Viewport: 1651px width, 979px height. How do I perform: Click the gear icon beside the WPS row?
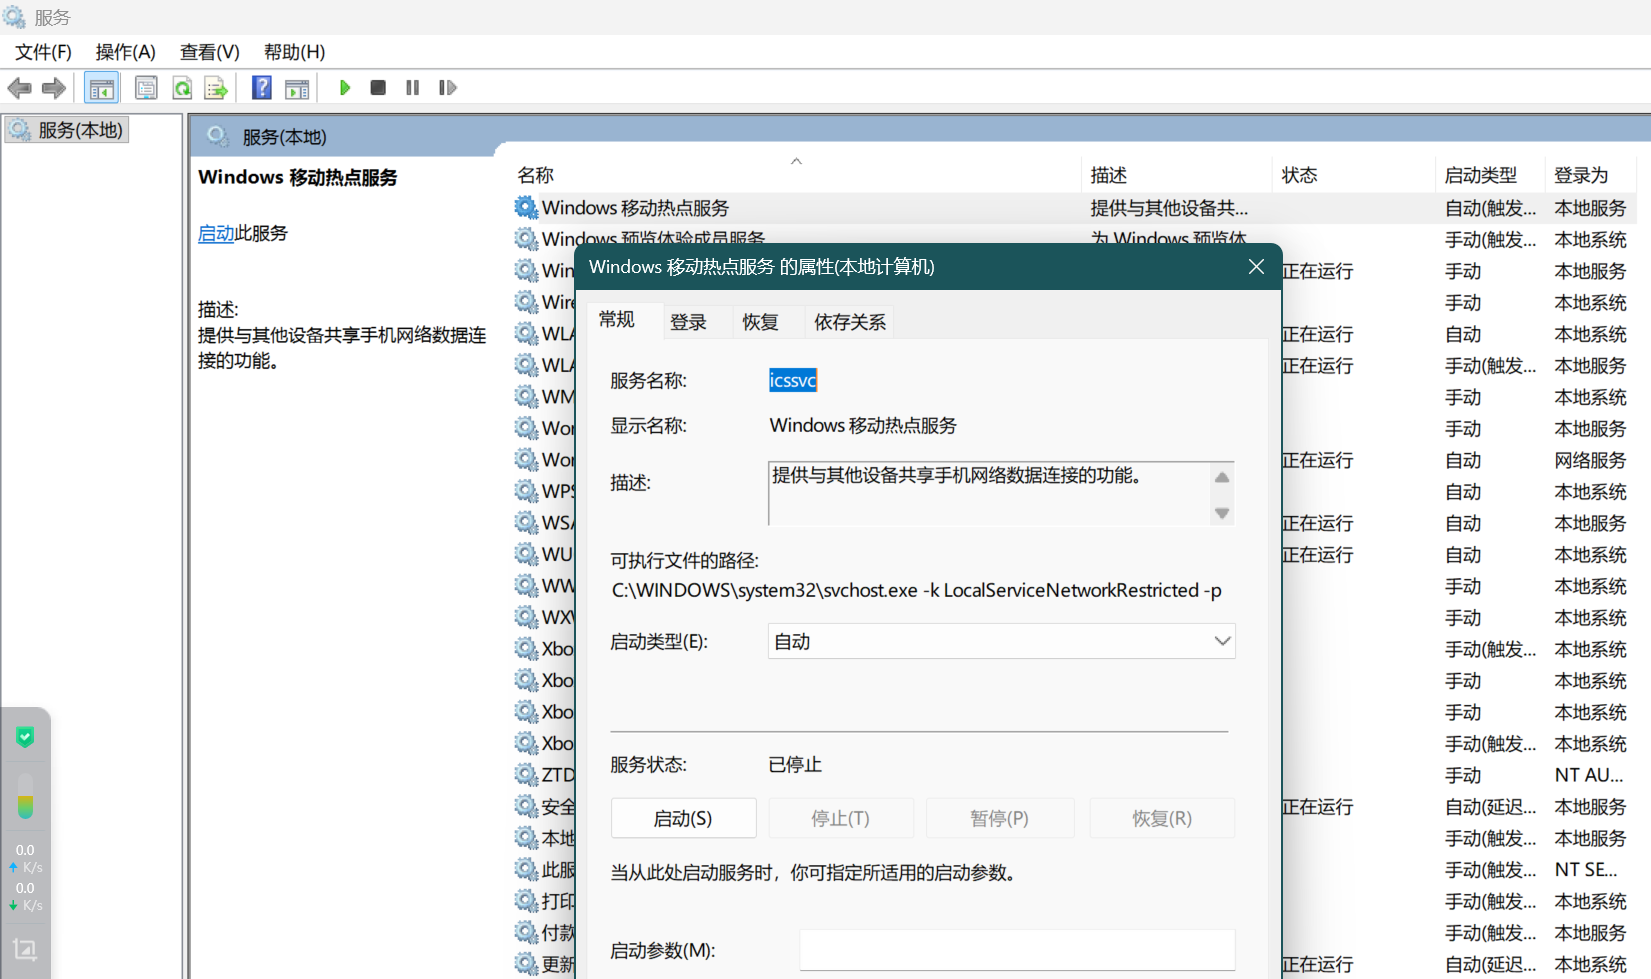pos(526,491)
